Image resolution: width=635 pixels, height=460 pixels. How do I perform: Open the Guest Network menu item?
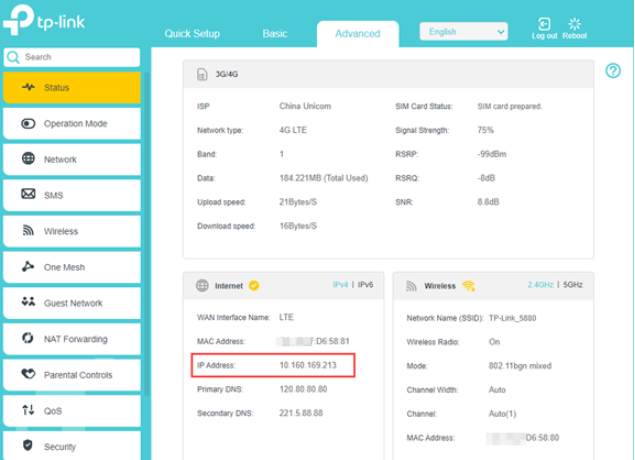(72, 303)
